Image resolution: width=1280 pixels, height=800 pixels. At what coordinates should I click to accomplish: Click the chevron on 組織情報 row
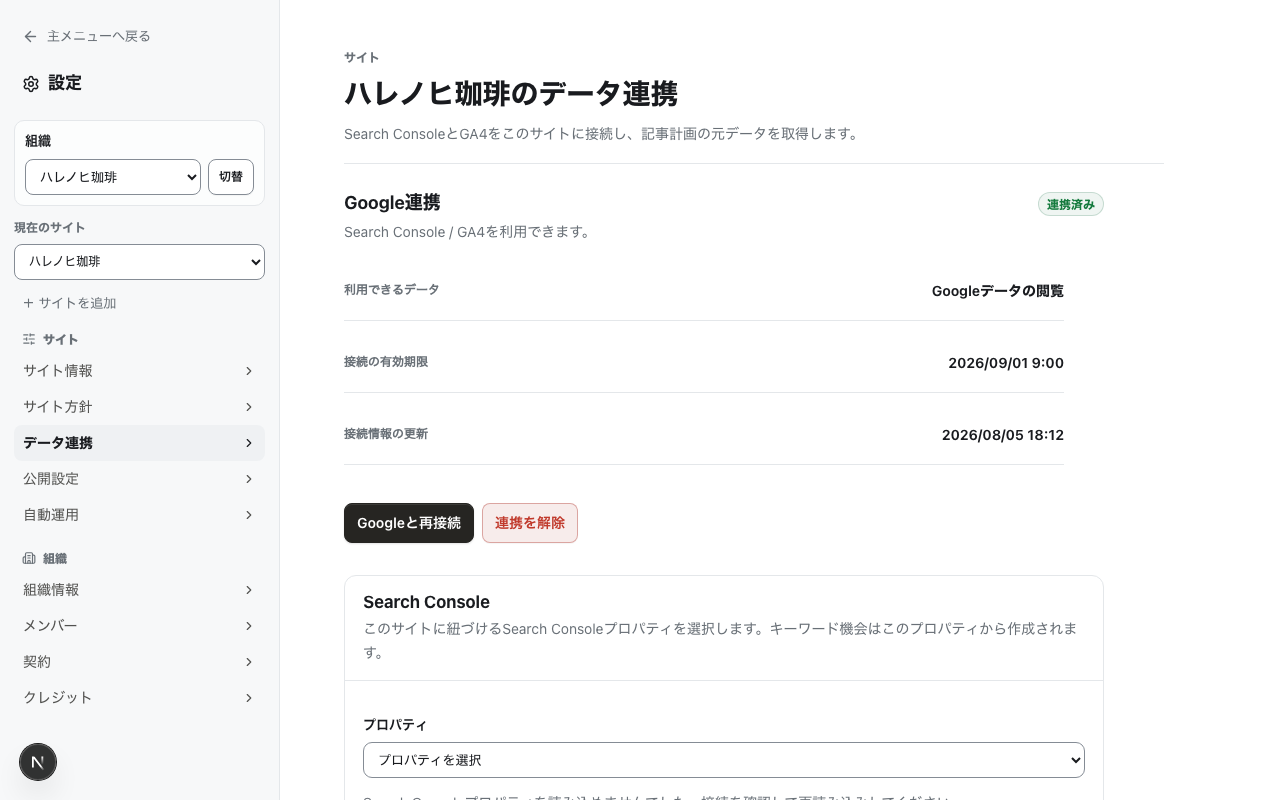click(x=249, y=590)
